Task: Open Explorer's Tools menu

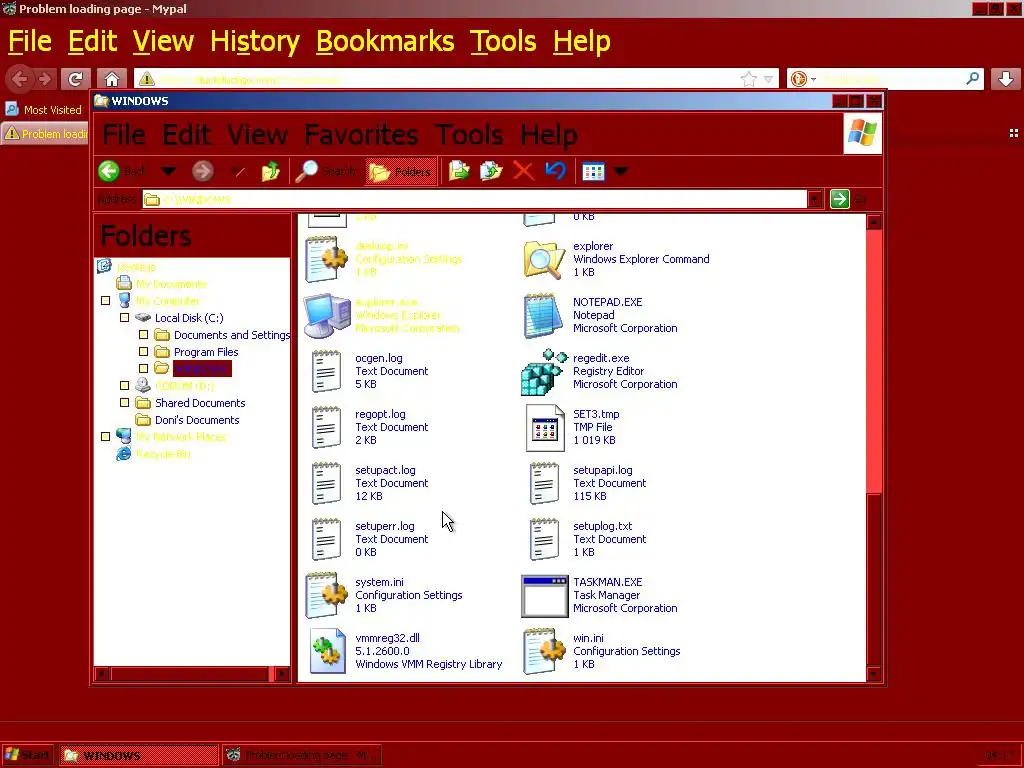Action: click(469, 135)
